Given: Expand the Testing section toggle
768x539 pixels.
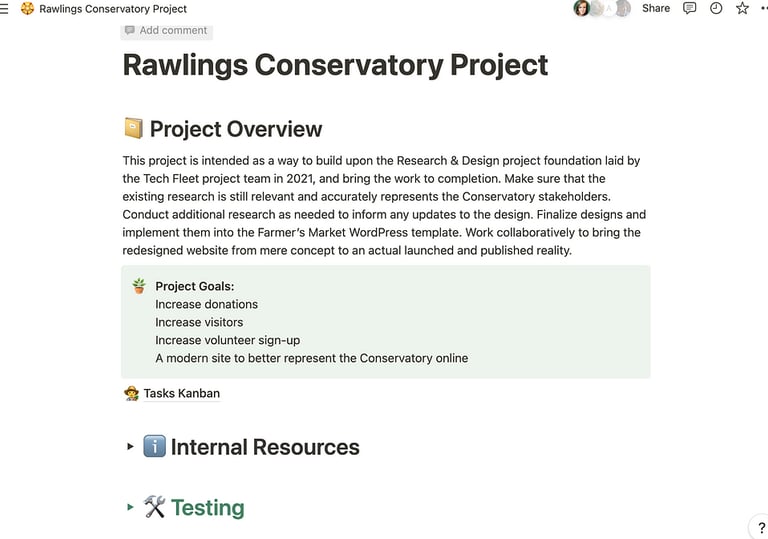Looking at the screenshot, I should [130, 507].
